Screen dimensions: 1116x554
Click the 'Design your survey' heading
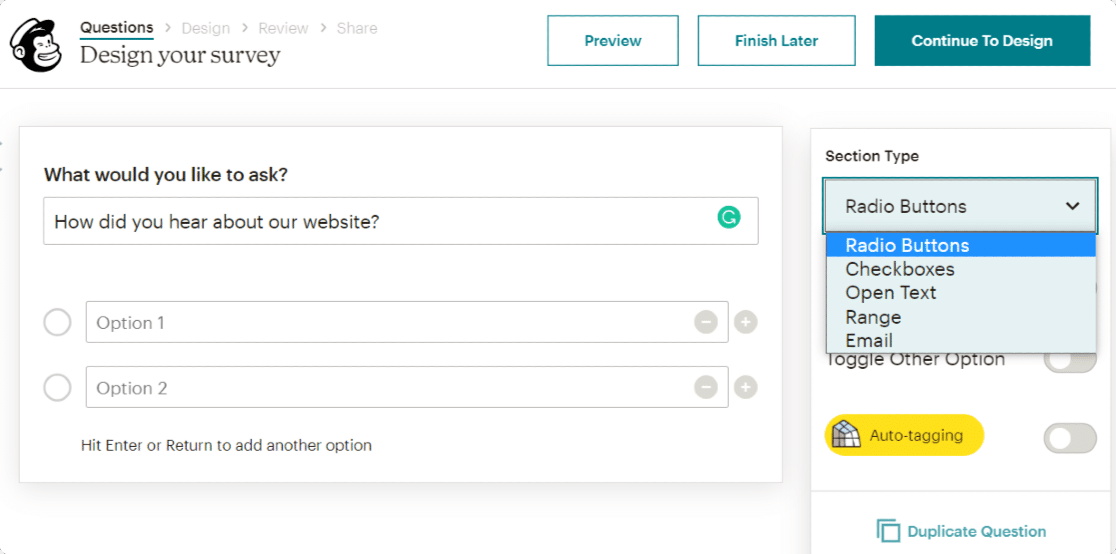(180, 55)
